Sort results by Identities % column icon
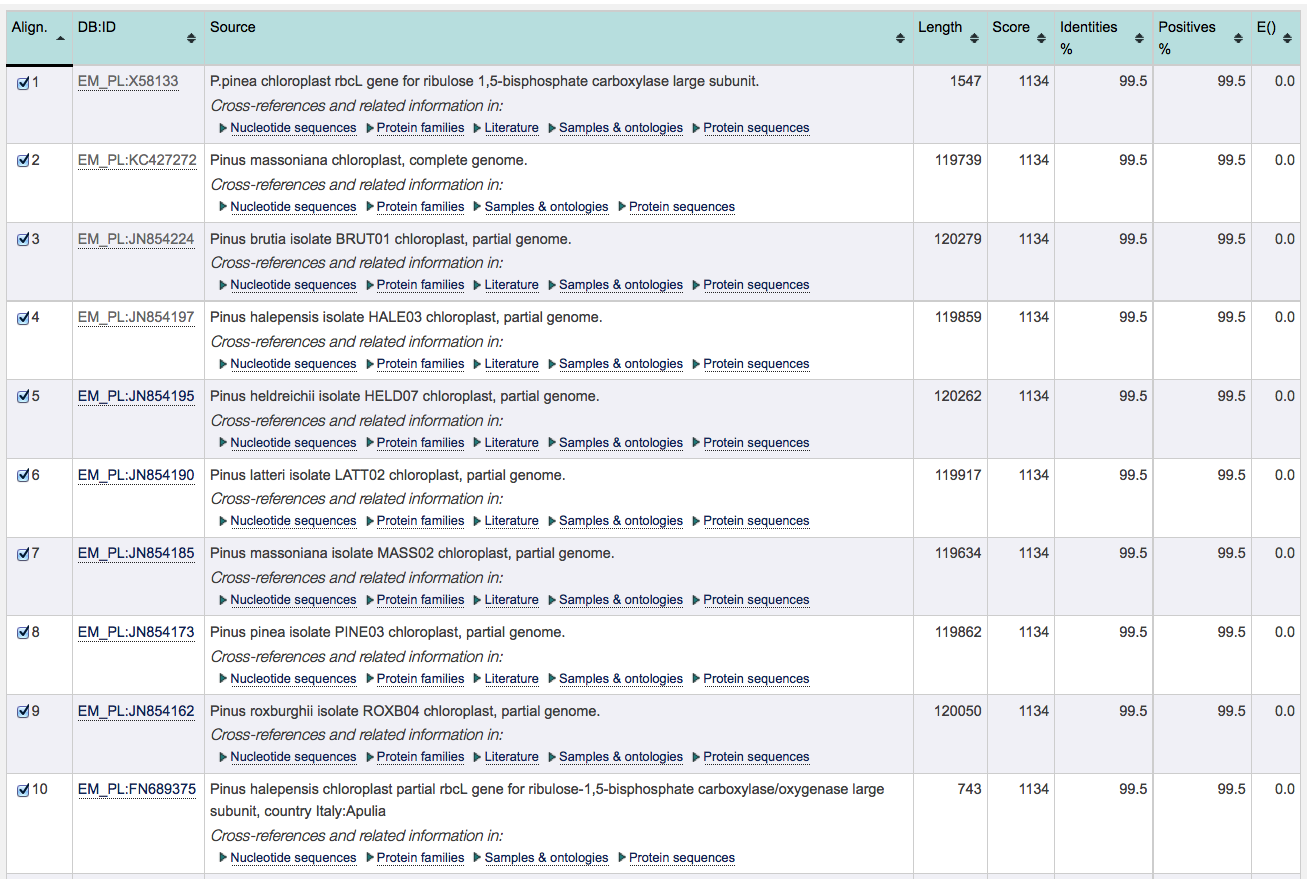This screenshot has height=879, width=1311. (1138, 39)
